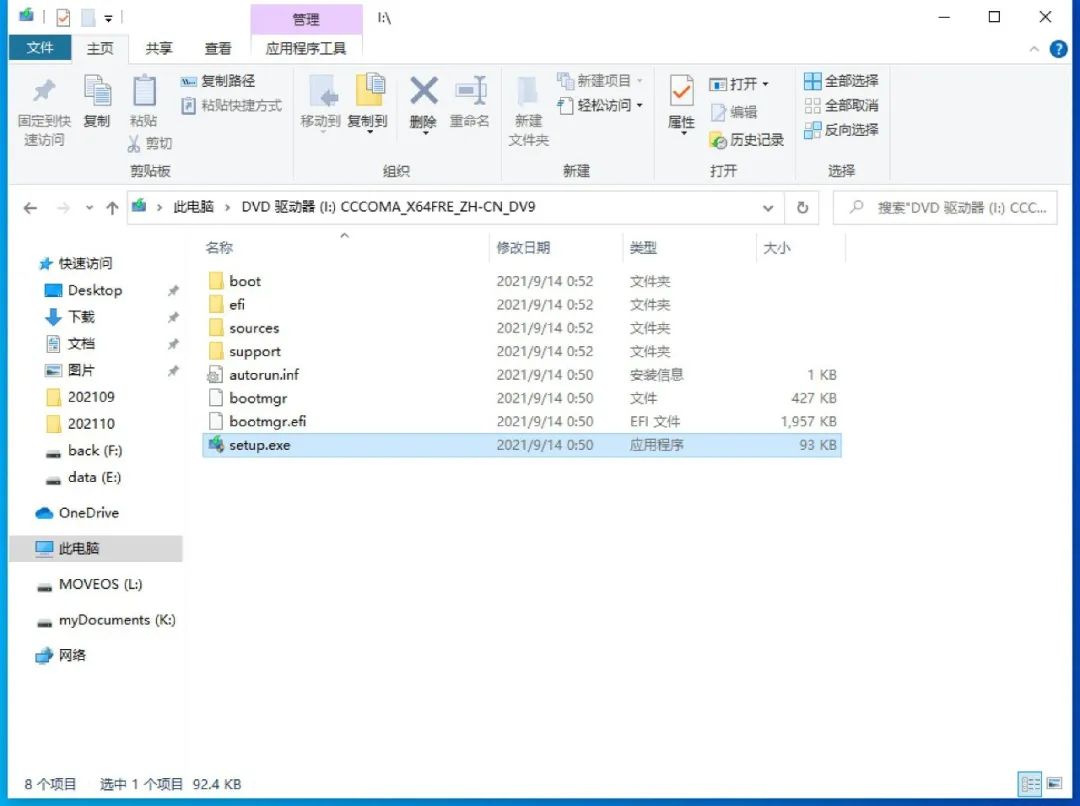Switch to the 查看 ribbon tab

[x=219, y=47]
